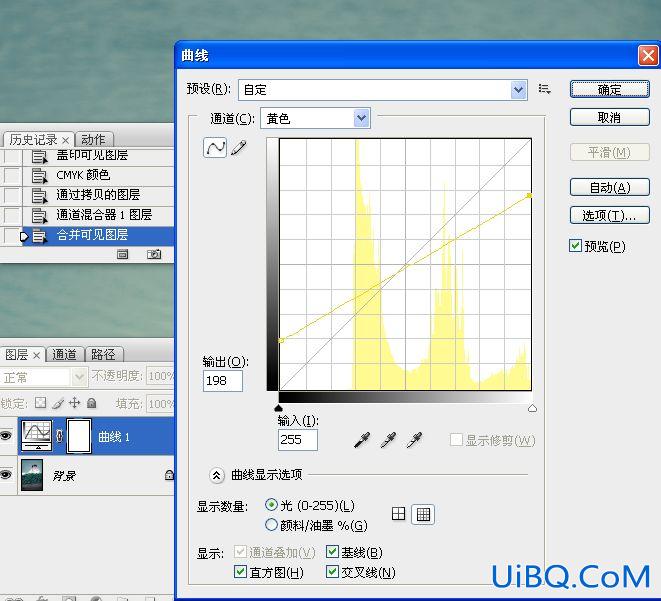Screen dimensions: 661x601
Task: Select the curve point editing tool
Action: (215, 148)
